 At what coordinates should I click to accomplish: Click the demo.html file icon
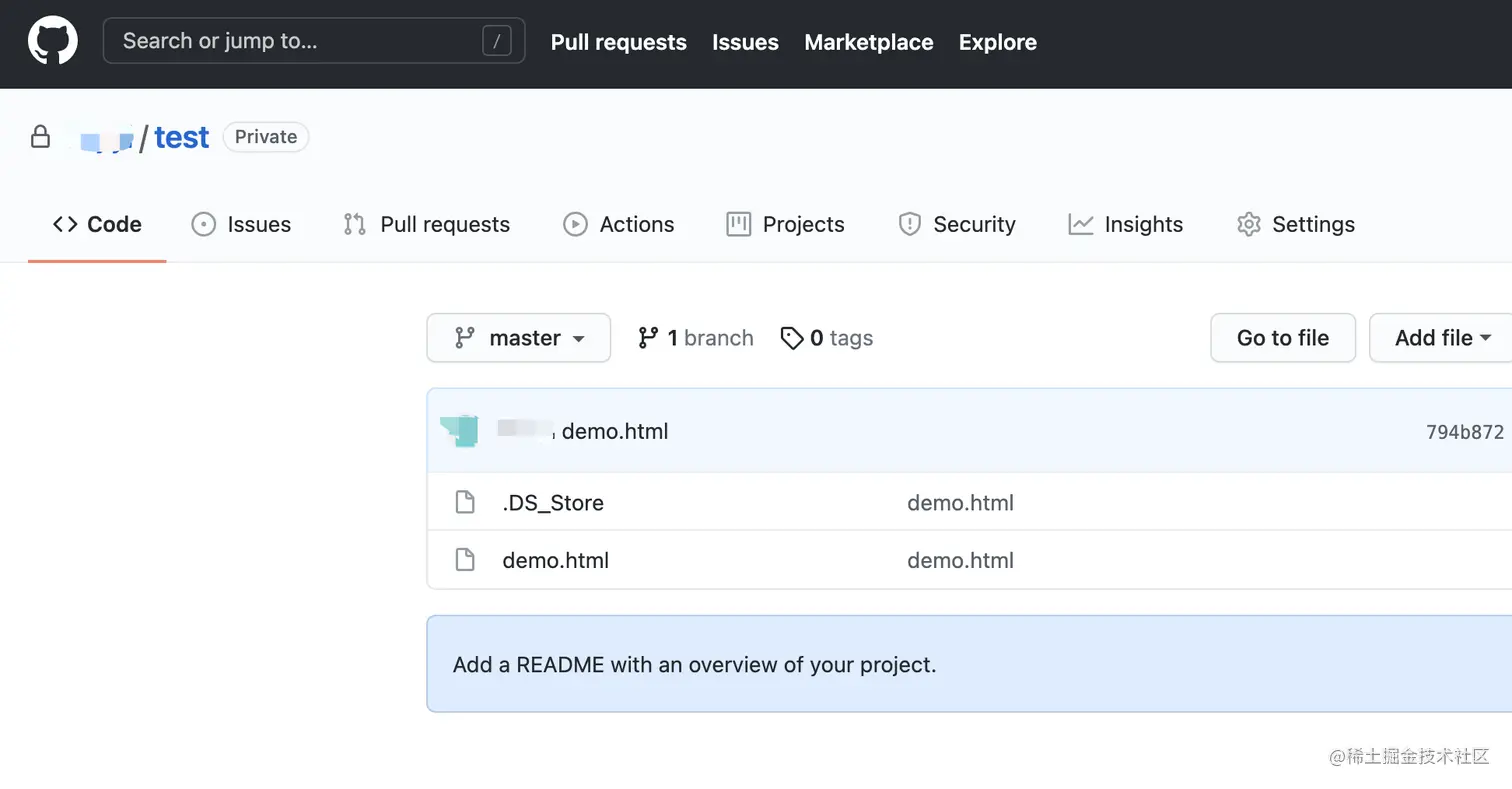point(465,560)
